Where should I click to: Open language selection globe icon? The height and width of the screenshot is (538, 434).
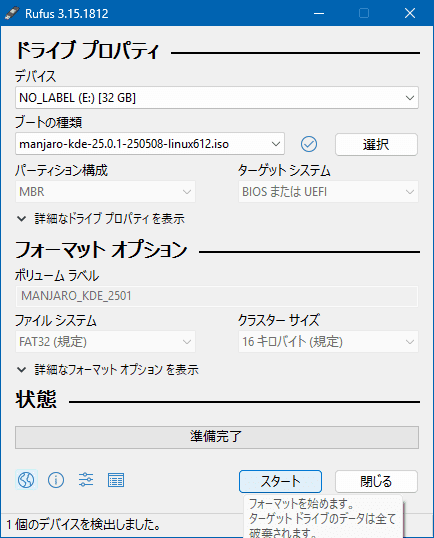26,480
